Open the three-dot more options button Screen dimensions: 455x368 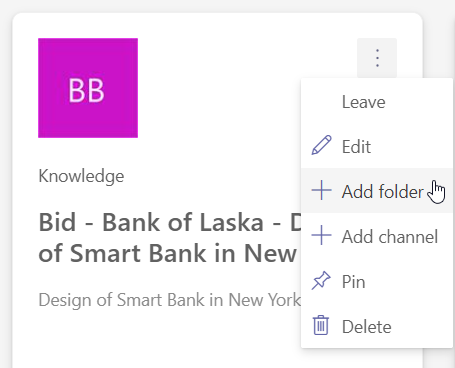click(x=377, y=58)
